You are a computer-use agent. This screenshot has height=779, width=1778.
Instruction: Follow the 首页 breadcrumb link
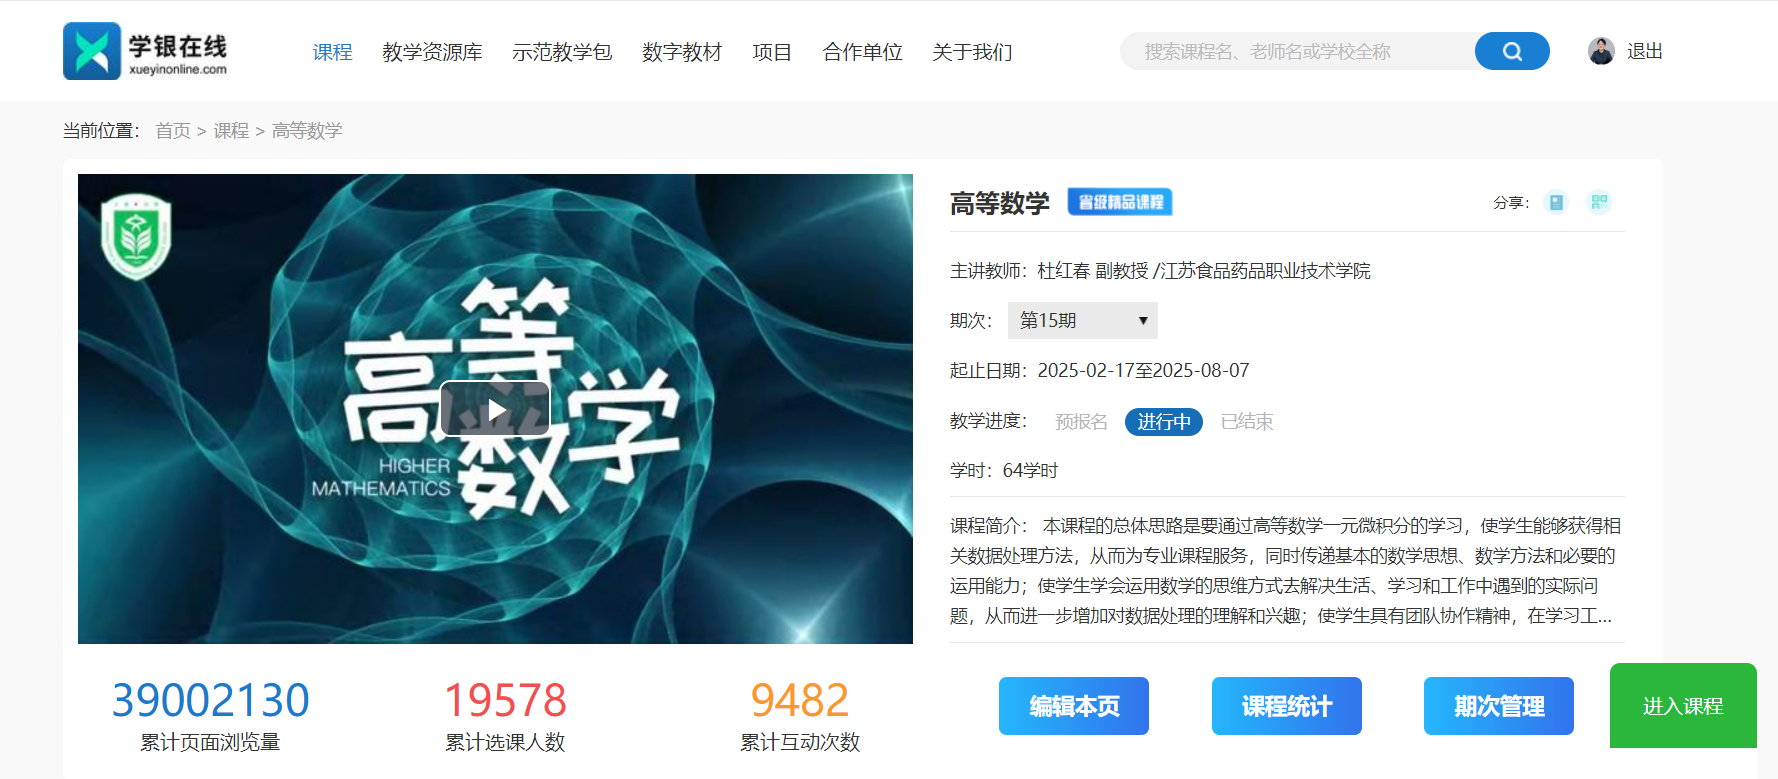(x=173, y=131)
